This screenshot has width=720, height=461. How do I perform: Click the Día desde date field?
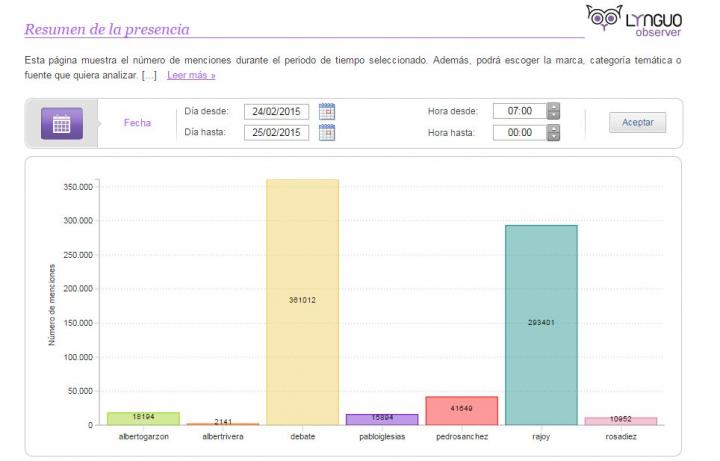(277, 111)
